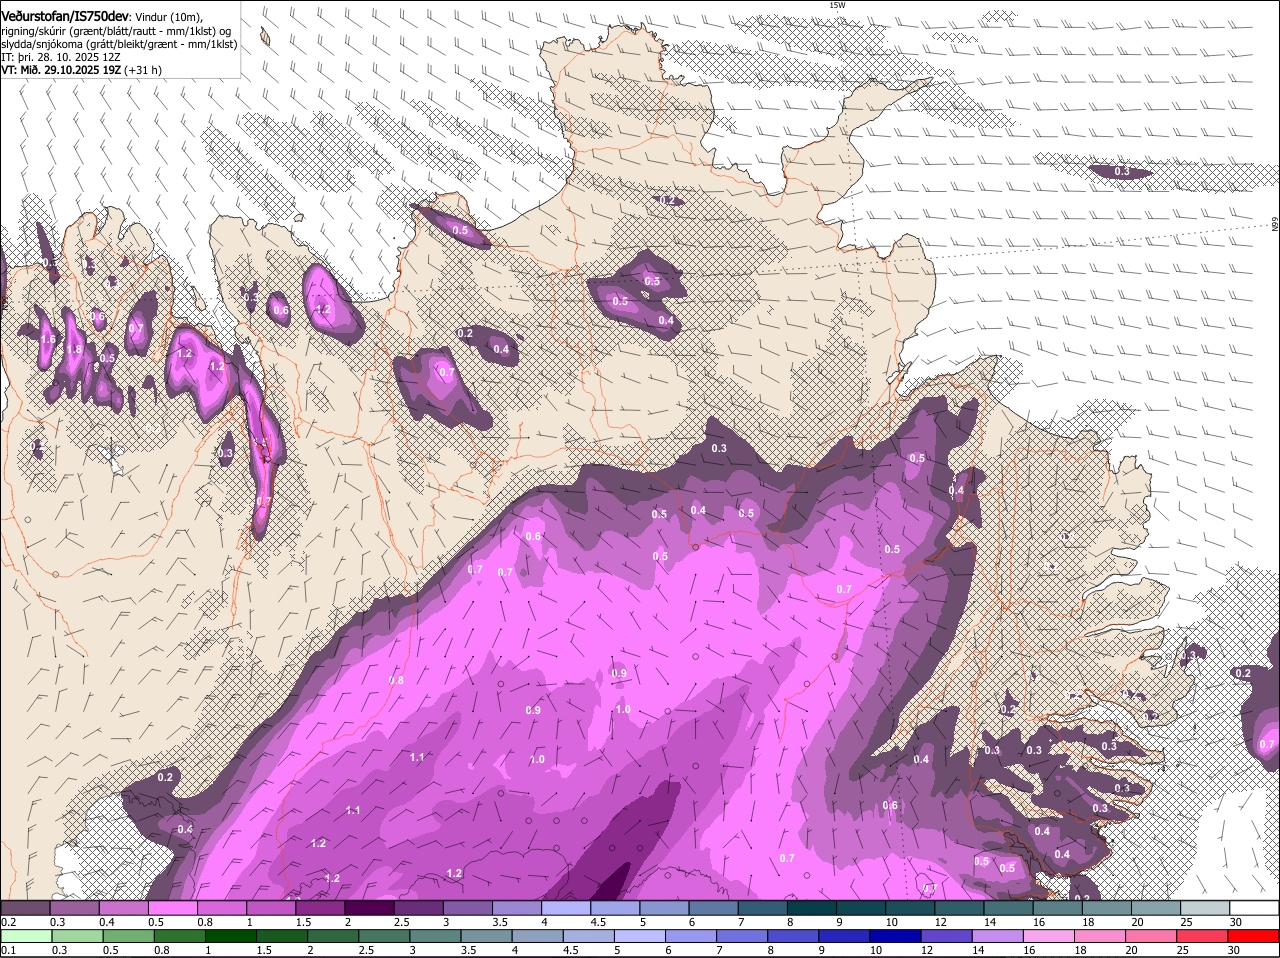The height and width of the screenshot is (958, 1280).
Task: Click the 'IT: þri. 28. 10. 2025 12Z' line
Action: (61, 57)
